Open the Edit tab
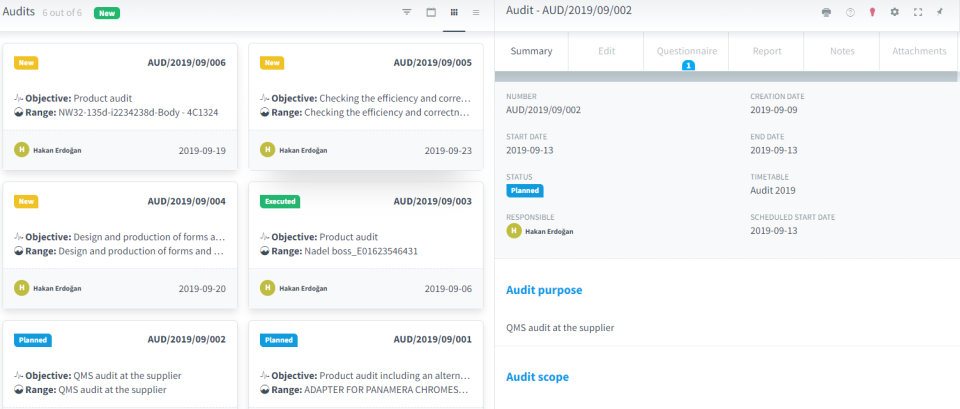 pos(606,51)
